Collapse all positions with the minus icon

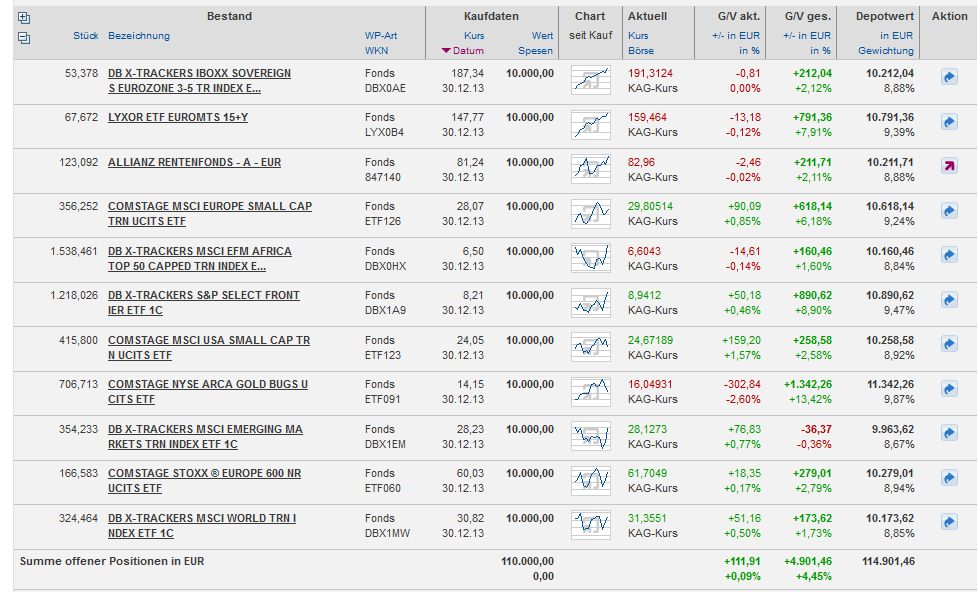pos(25,38)
